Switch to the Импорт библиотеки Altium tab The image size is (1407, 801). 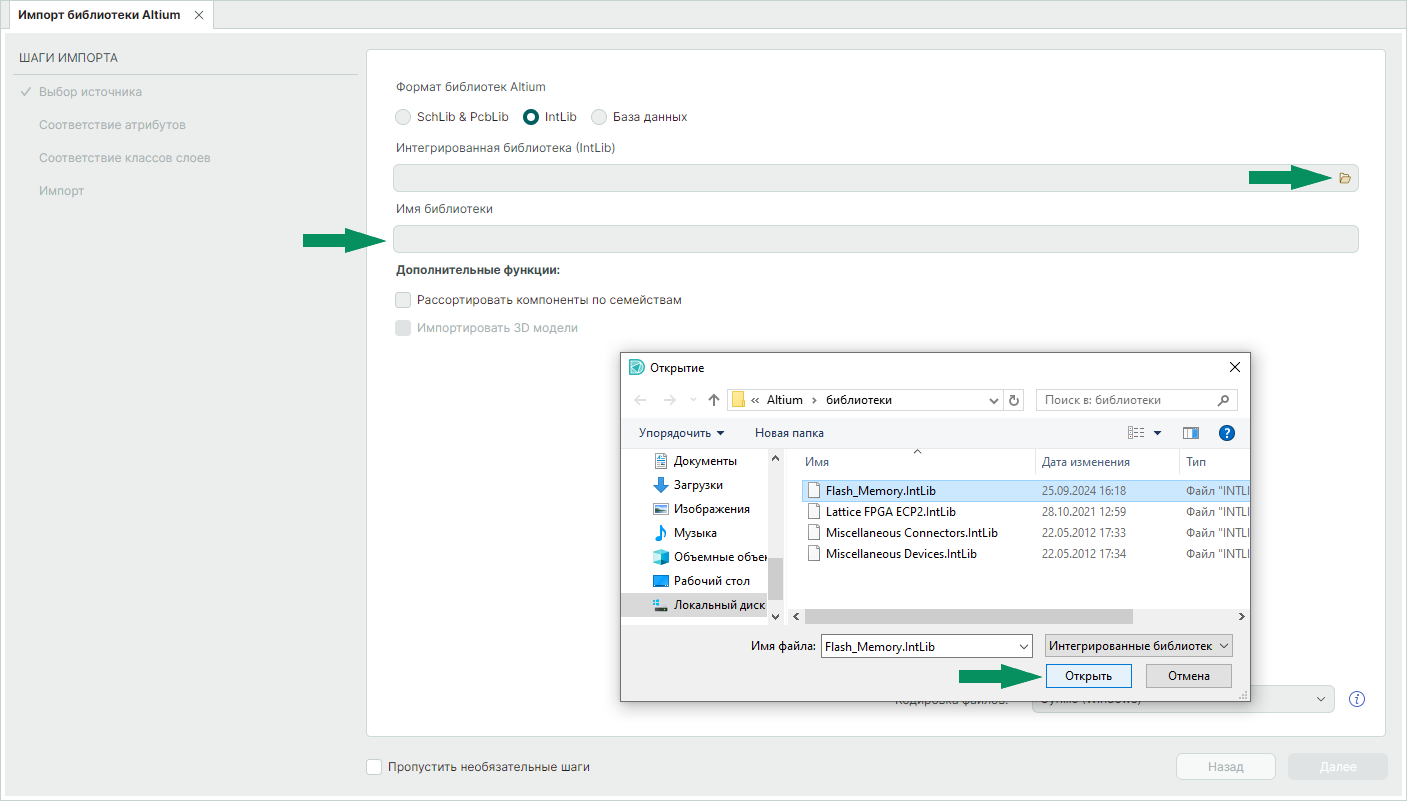[x=99, y=15]
